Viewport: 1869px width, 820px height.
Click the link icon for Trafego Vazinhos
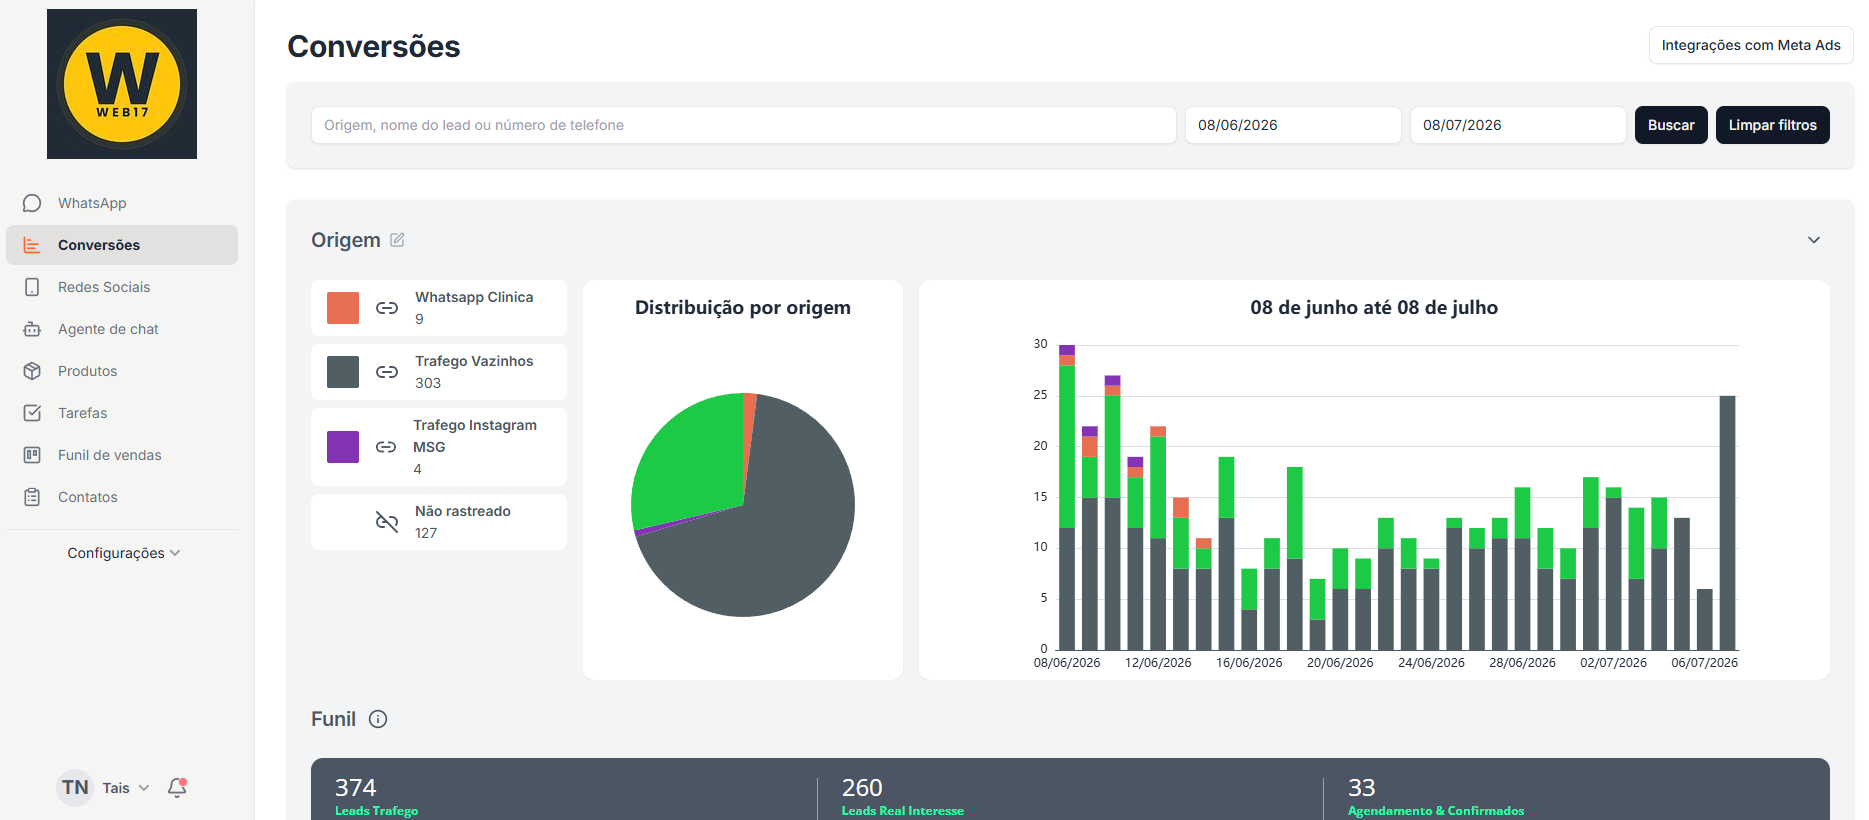coord(387,372)
